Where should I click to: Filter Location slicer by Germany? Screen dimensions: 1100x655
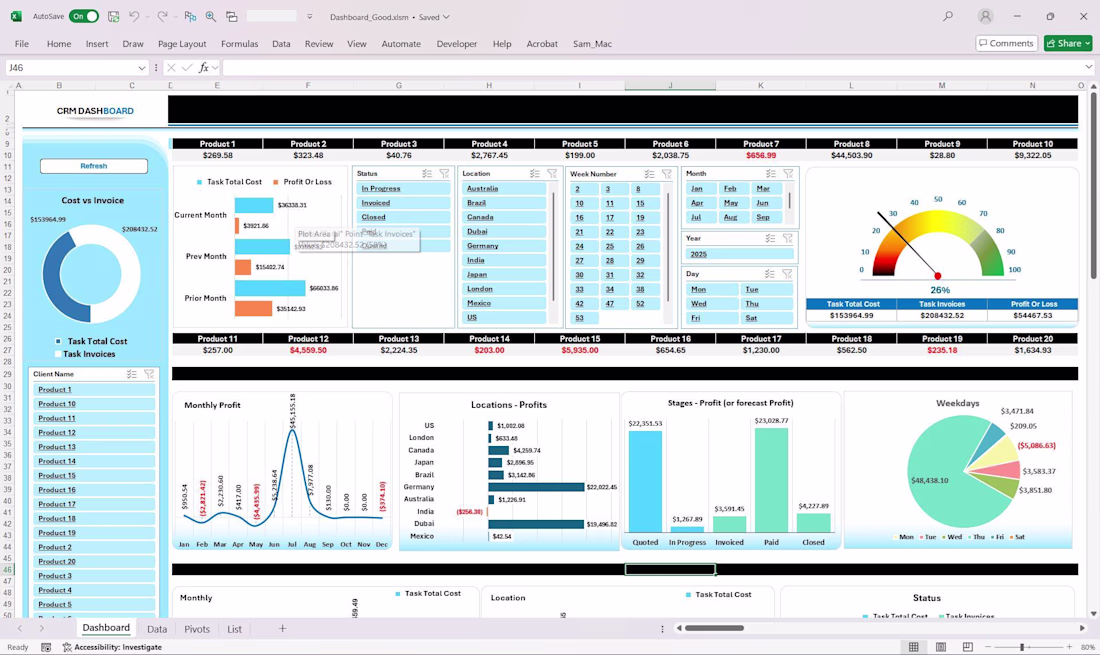pos(504,246)
